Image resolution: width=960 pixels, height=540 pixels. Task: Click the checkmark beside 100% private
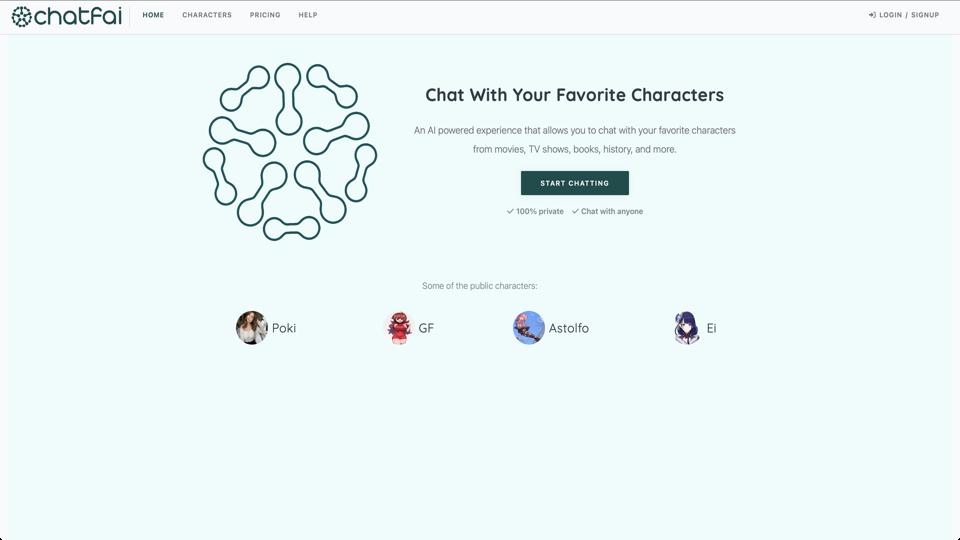click(x=510, y=212)
